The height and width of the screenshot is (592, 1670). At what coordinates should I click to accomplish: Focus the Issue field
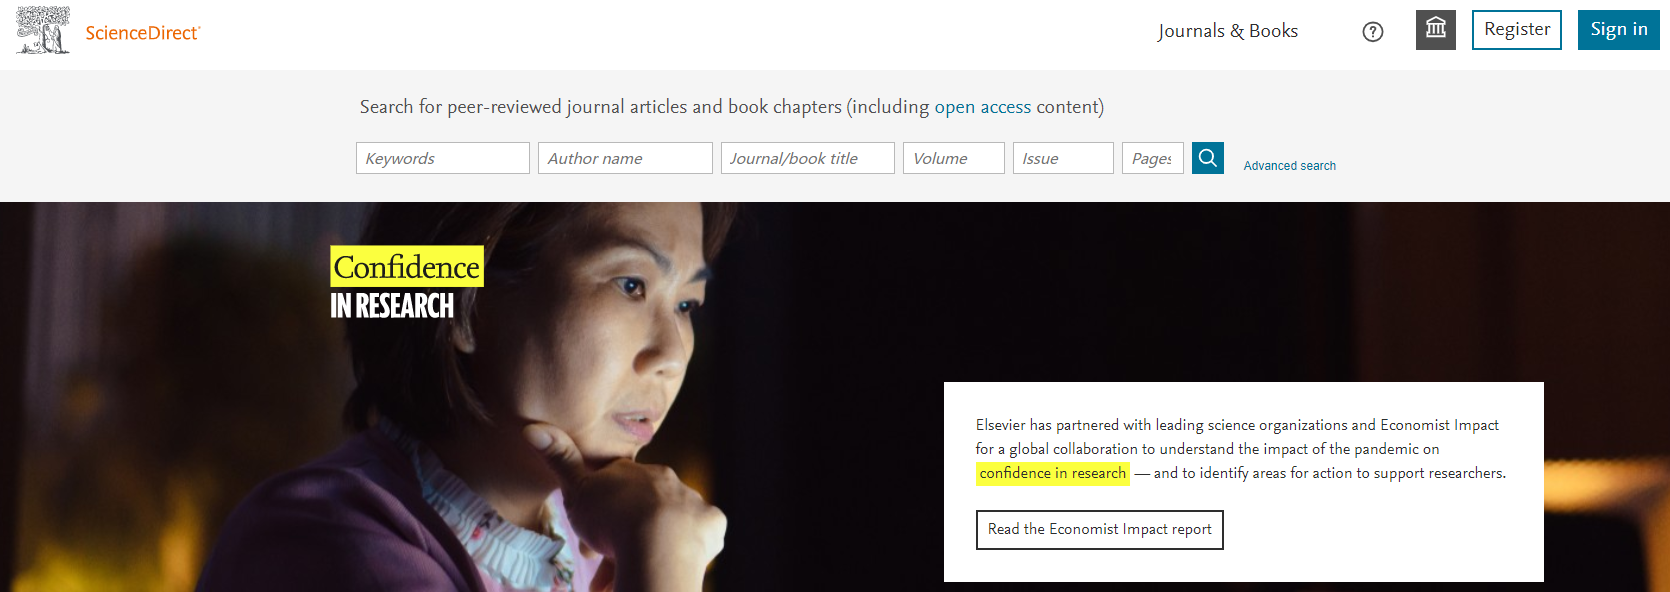click(1063, 158)
